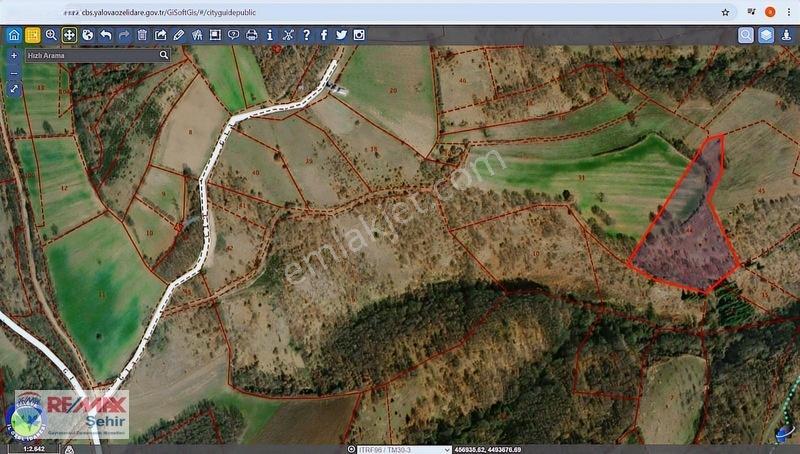Activate the zoom-in magnifier tool
This screenshot has width=800, height=454.
51,35
